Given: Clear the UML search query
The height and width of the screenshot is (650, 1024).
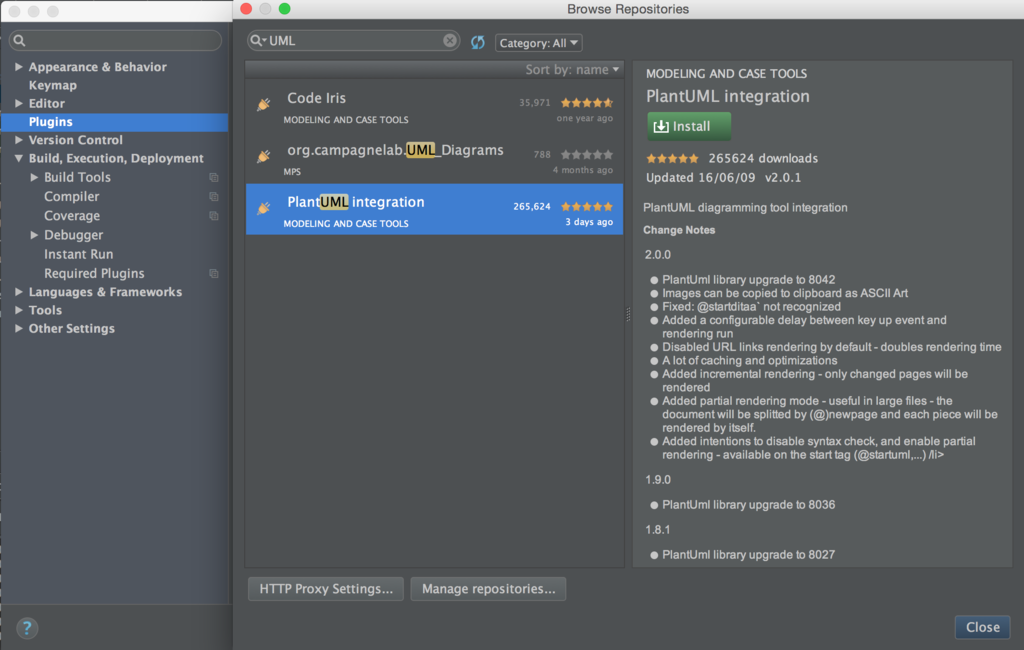Looking at the screenshot, I should pos(450,40).
